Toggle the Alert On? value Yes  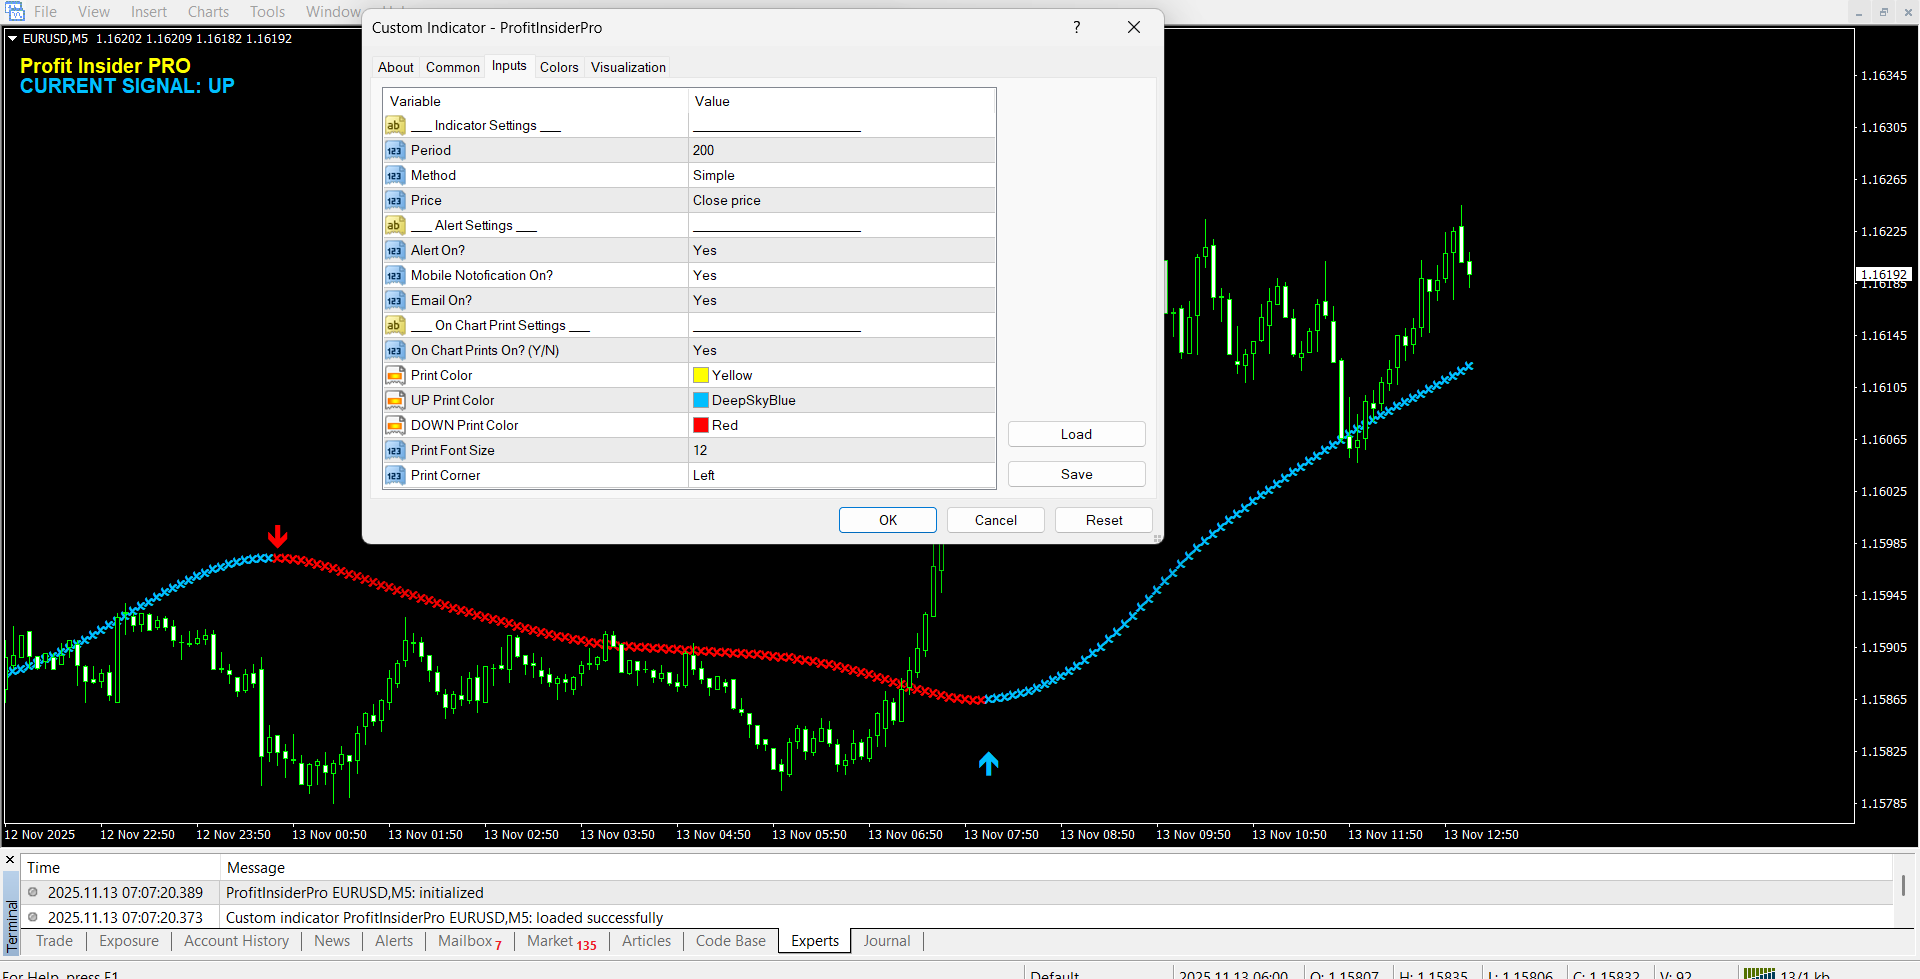click(x=705, y=250)
